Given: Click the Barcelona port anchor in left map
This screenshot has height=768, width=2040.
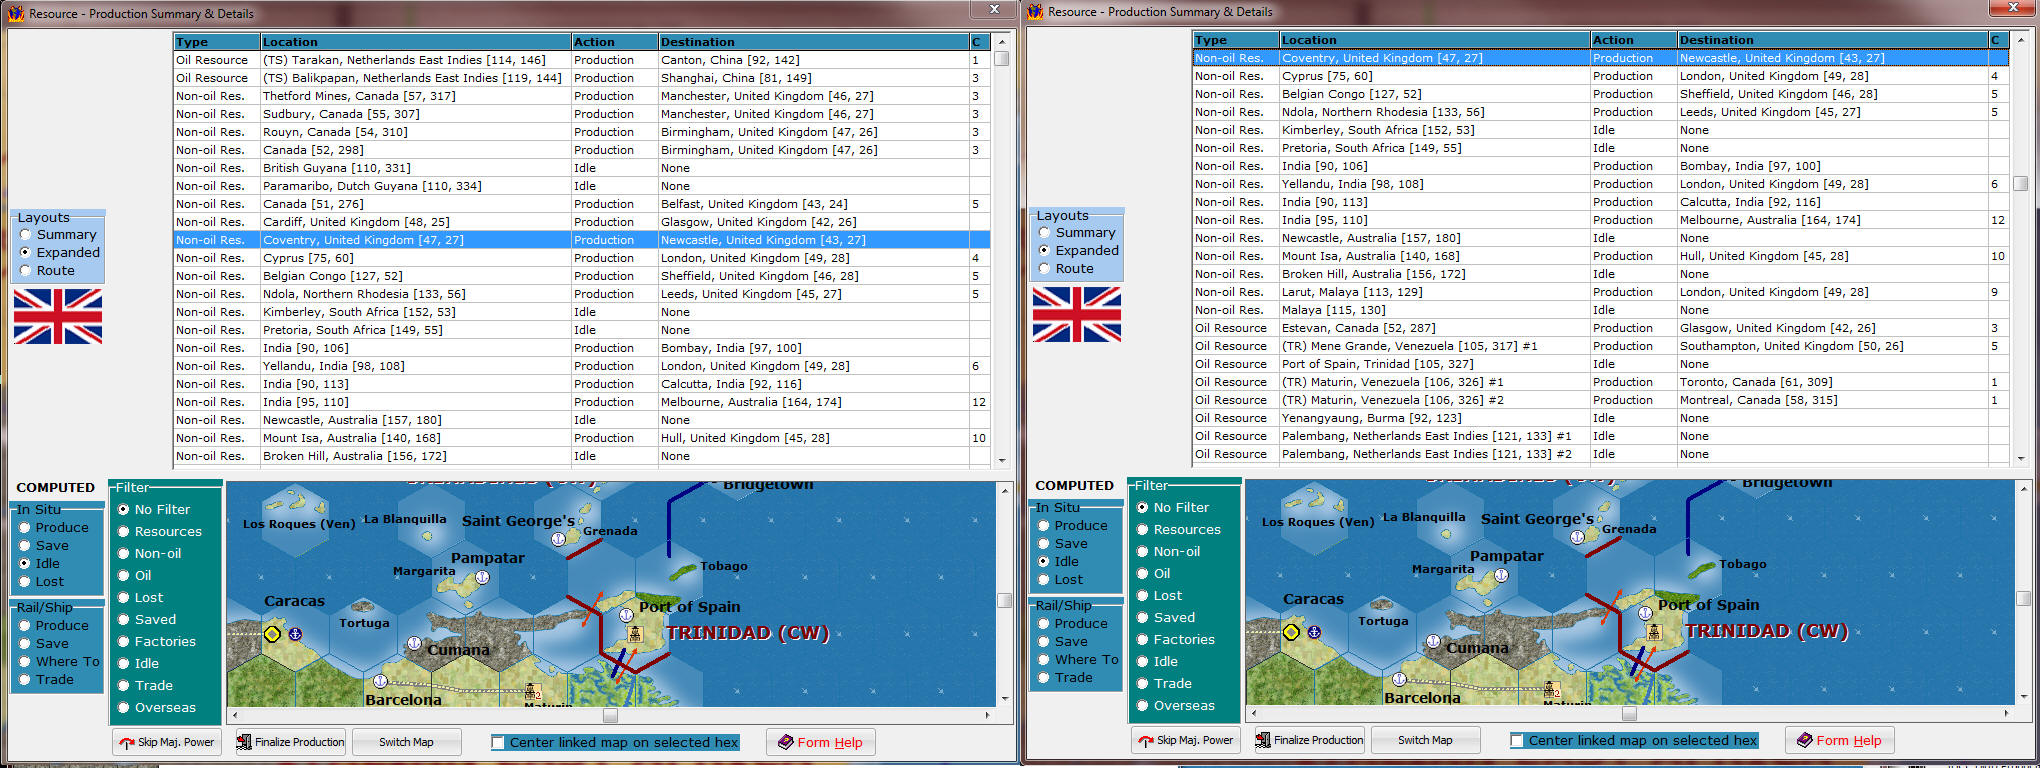Looking at the screenshot, I should point(380,681).
